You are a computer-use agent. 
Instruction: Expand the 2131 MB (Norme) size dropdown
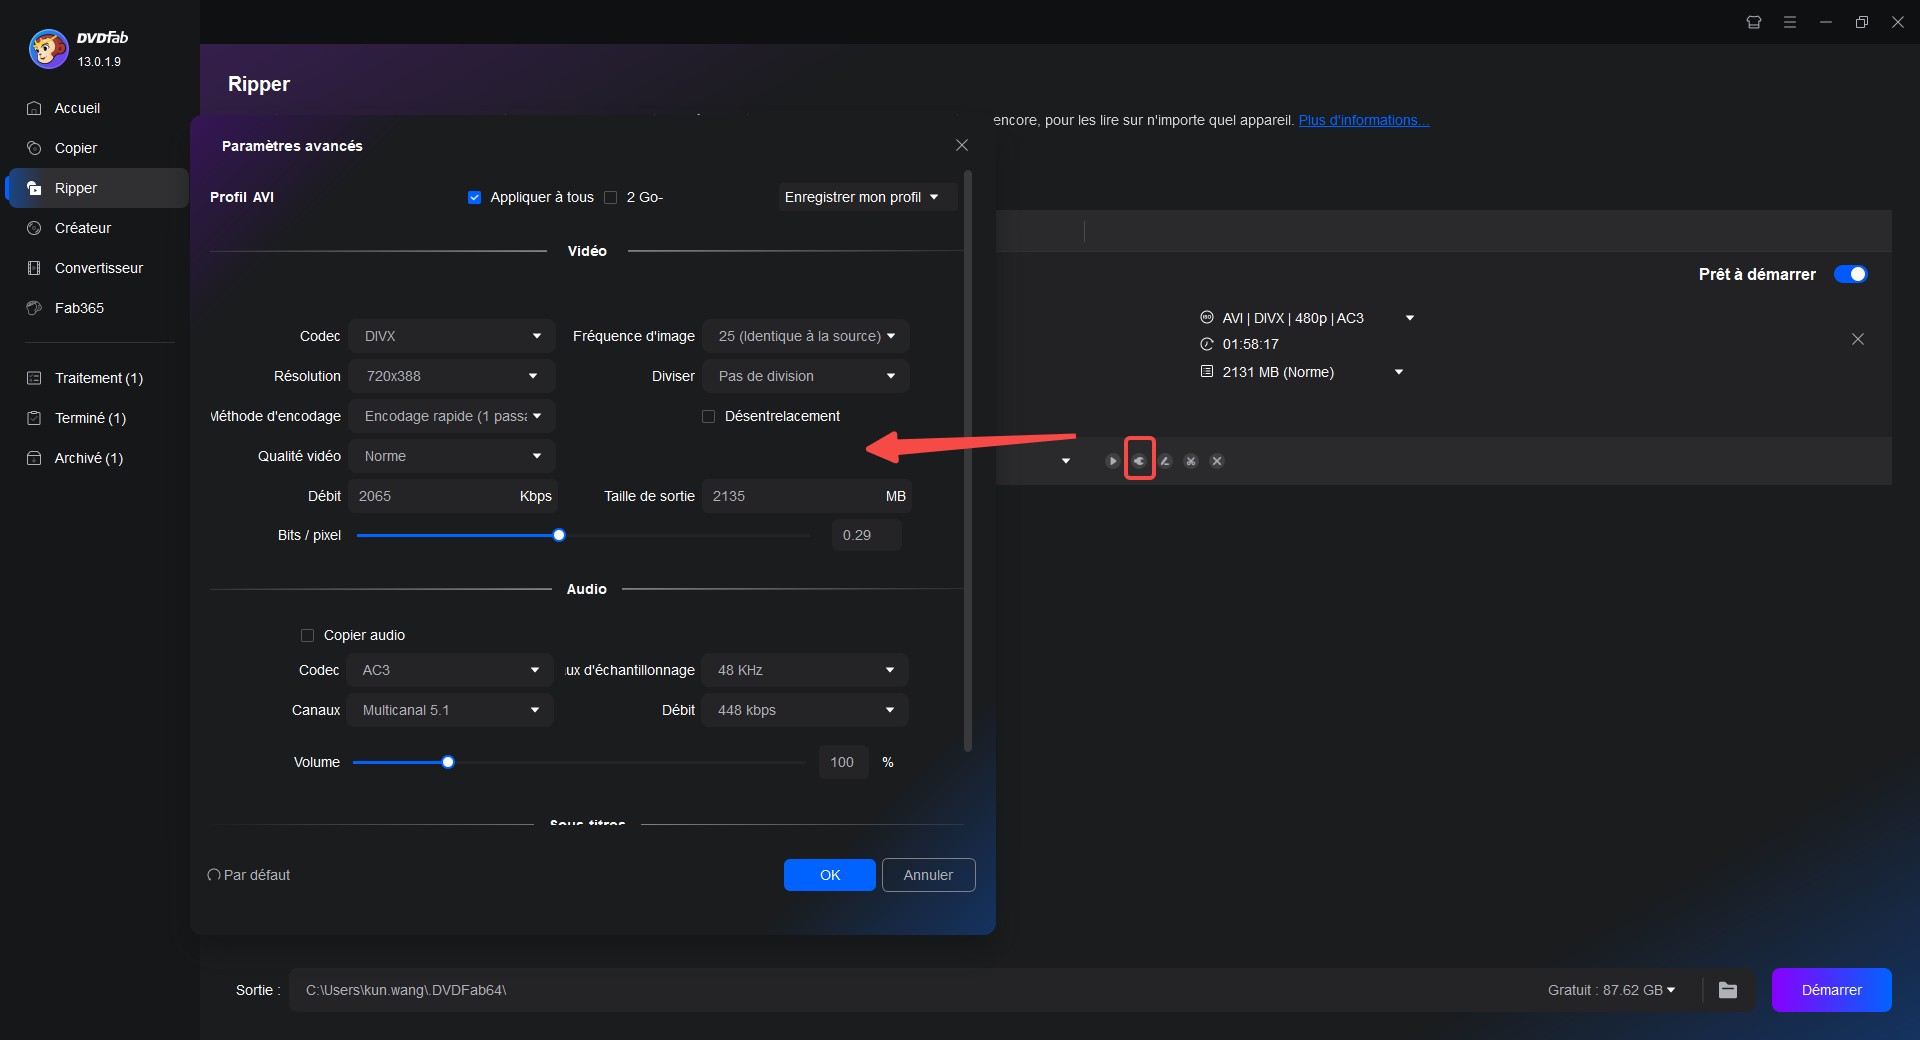point(1399,372)
